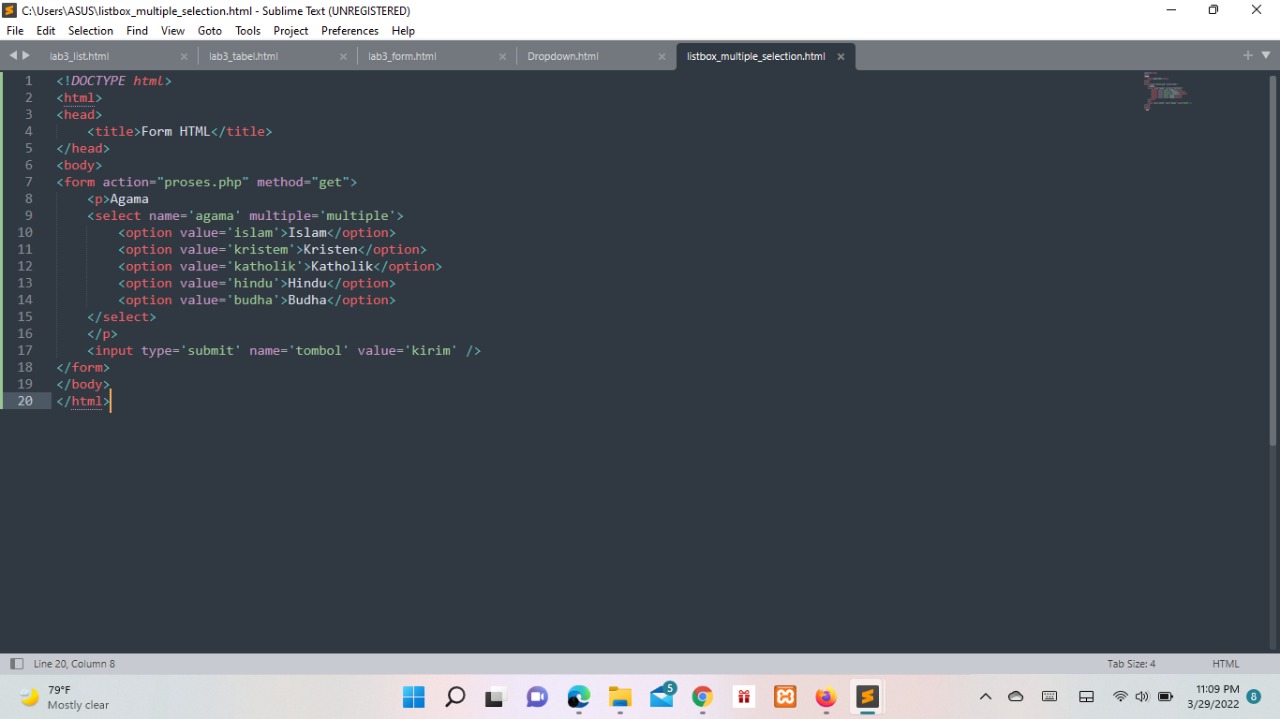This screenshot has height=719, width=1280.
Task: Open Google Chrome from taskbar
Action: point(702,697)
